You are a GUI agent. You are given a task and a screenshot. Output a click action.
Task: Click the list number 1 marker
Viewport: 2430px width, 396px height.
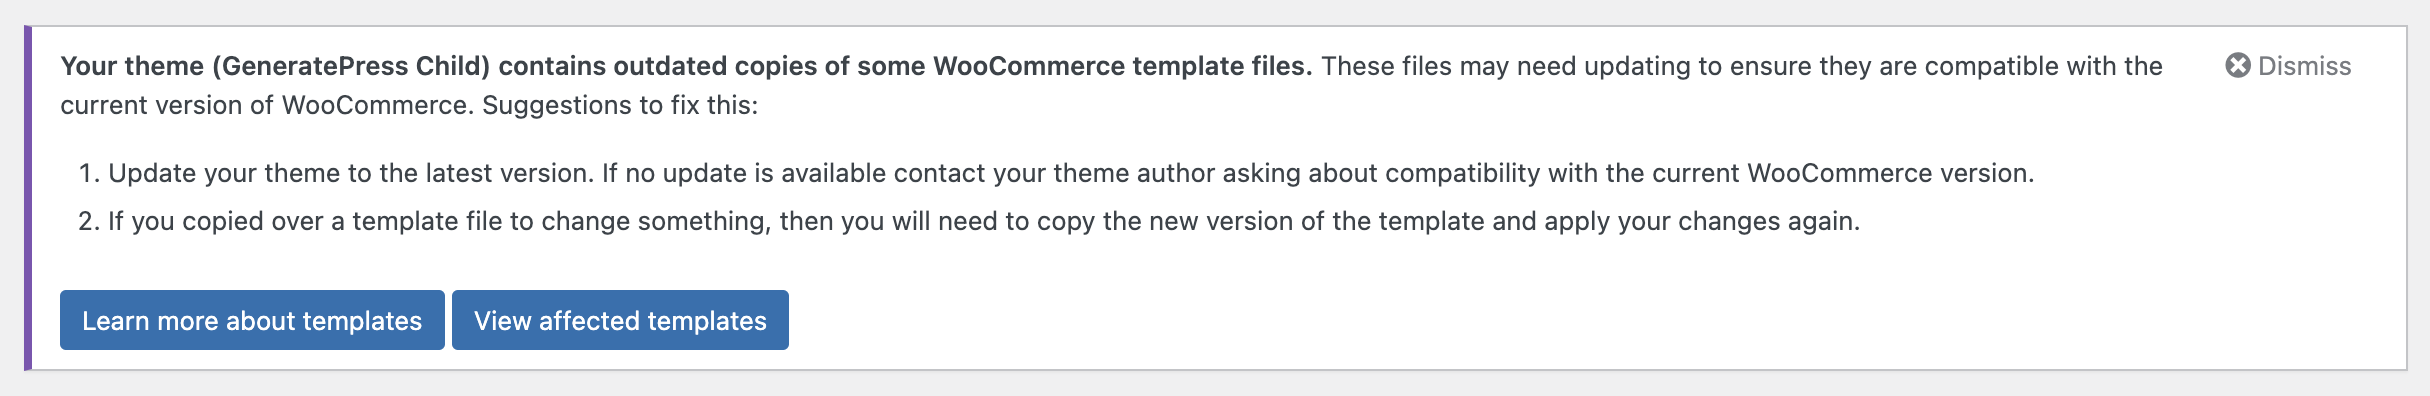[x=88, y=173]
